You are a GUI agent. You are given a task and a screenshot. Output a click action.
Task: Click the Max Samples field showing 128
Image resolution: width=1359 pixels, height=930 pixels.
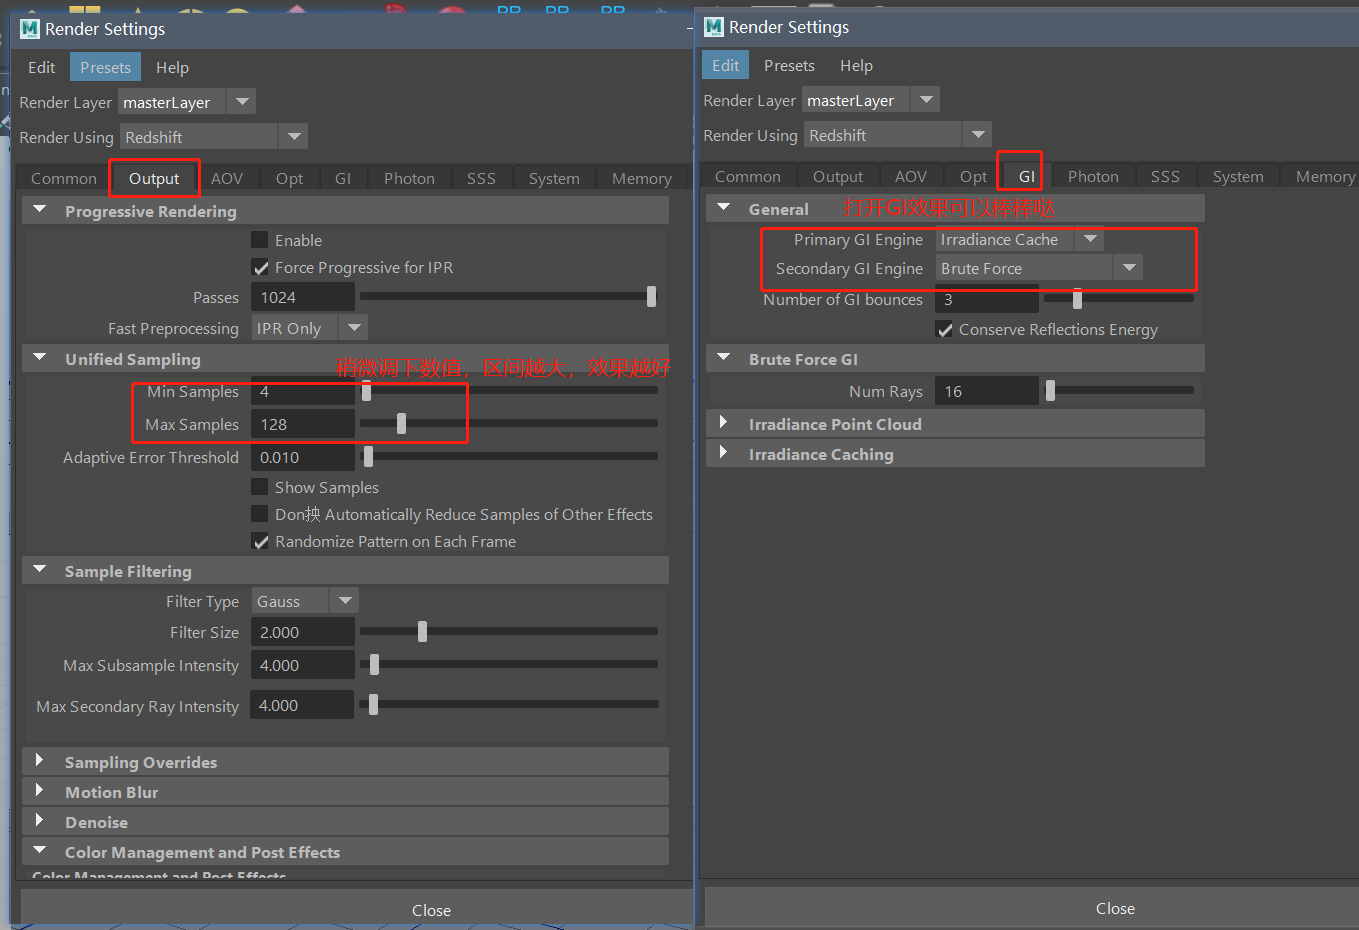303,424
